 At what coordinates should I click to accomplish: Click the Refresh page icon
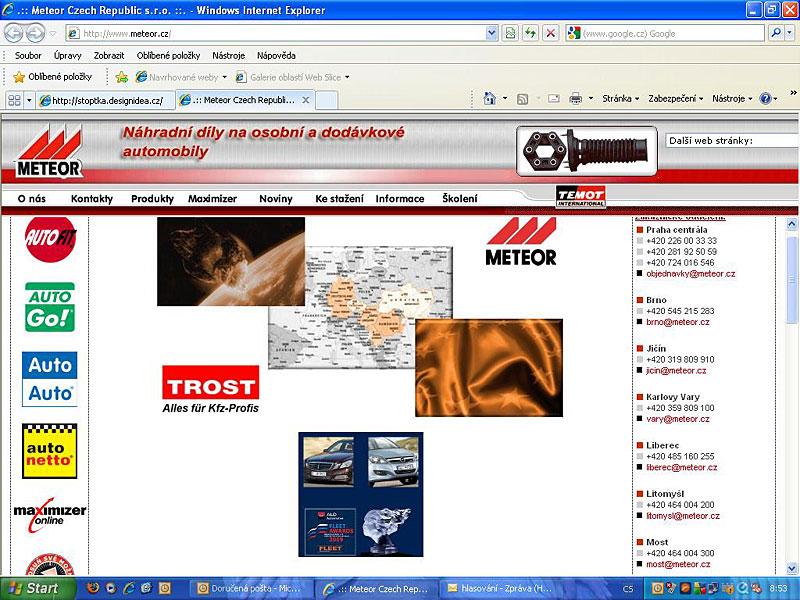click(x=531, y=34)
